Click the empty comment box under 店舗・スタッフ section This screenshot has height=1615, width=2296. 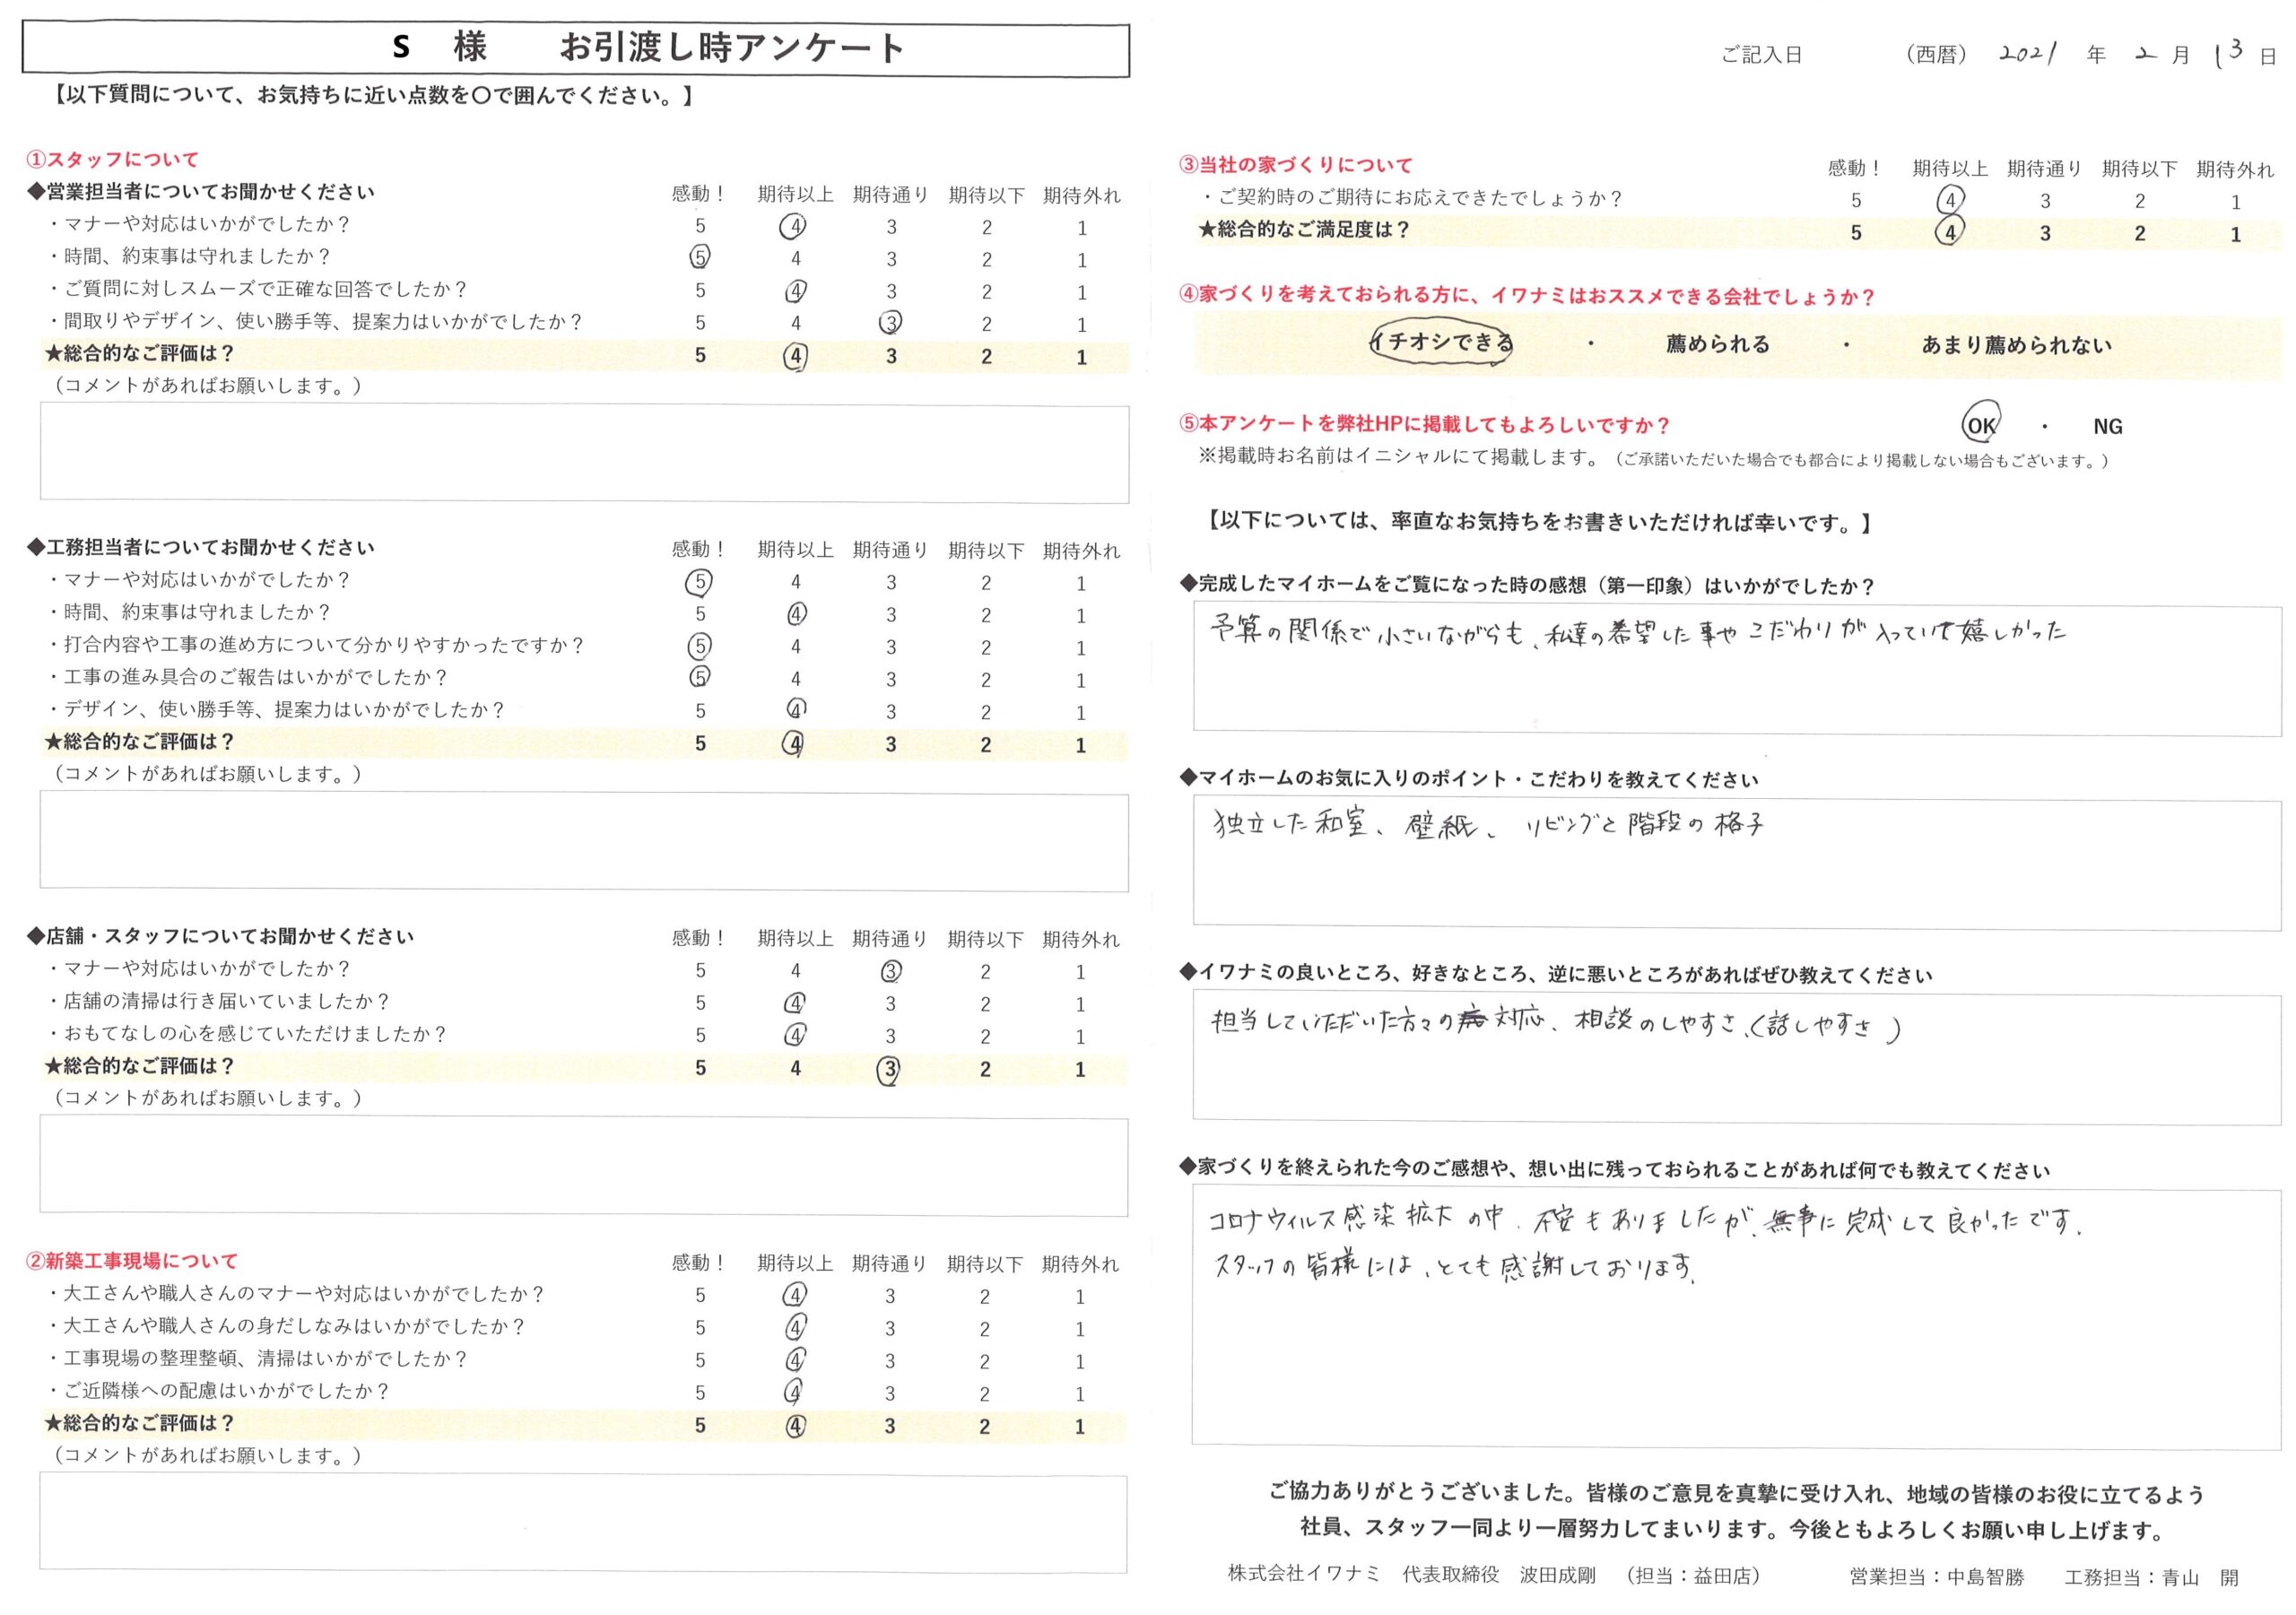584,1167
